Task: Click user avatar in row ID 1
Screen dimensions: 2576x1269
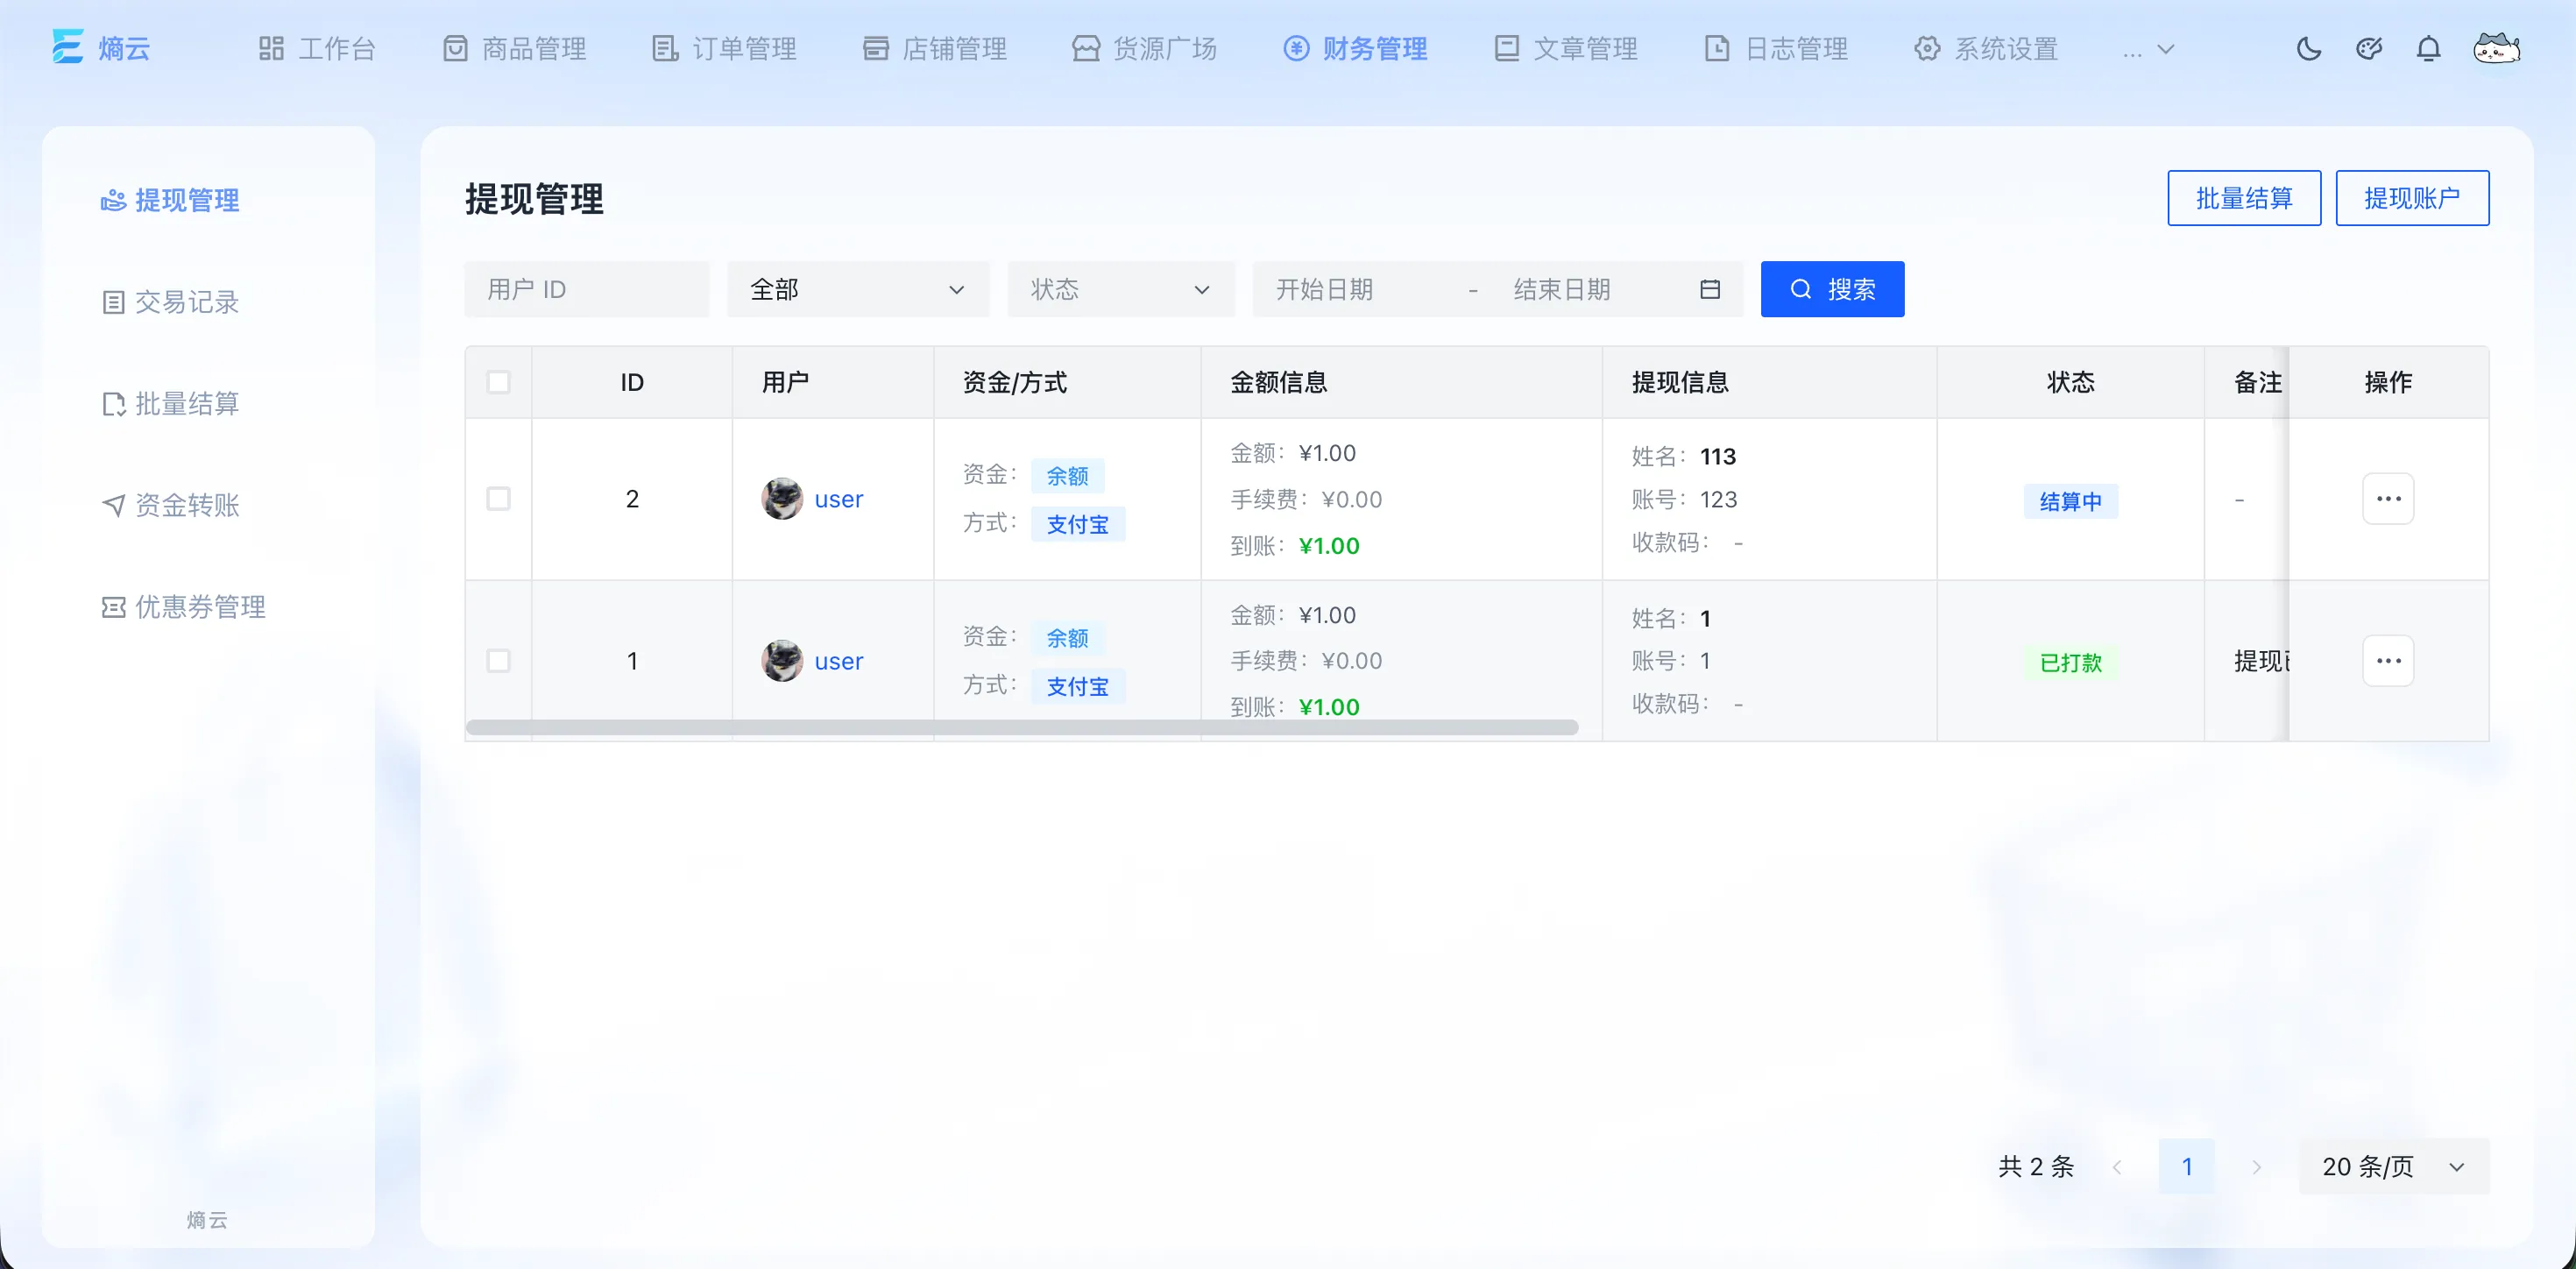Action: pos(782,660)
